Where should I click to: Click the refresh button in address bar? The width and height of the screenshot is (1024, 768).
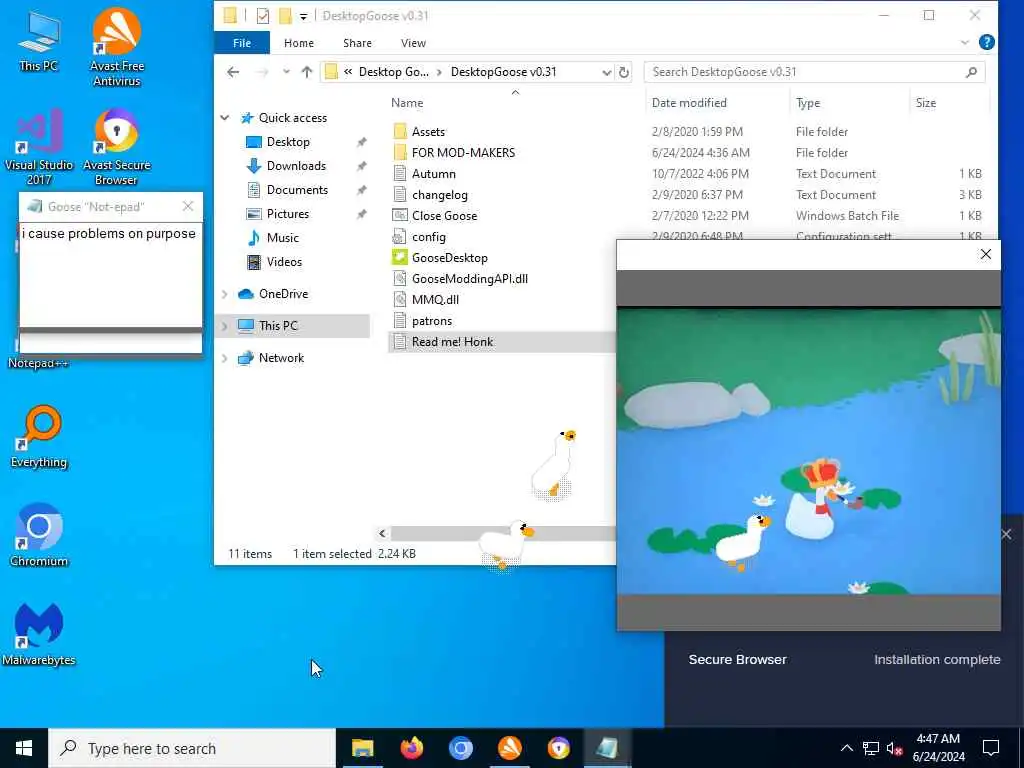tap(624, 72)
